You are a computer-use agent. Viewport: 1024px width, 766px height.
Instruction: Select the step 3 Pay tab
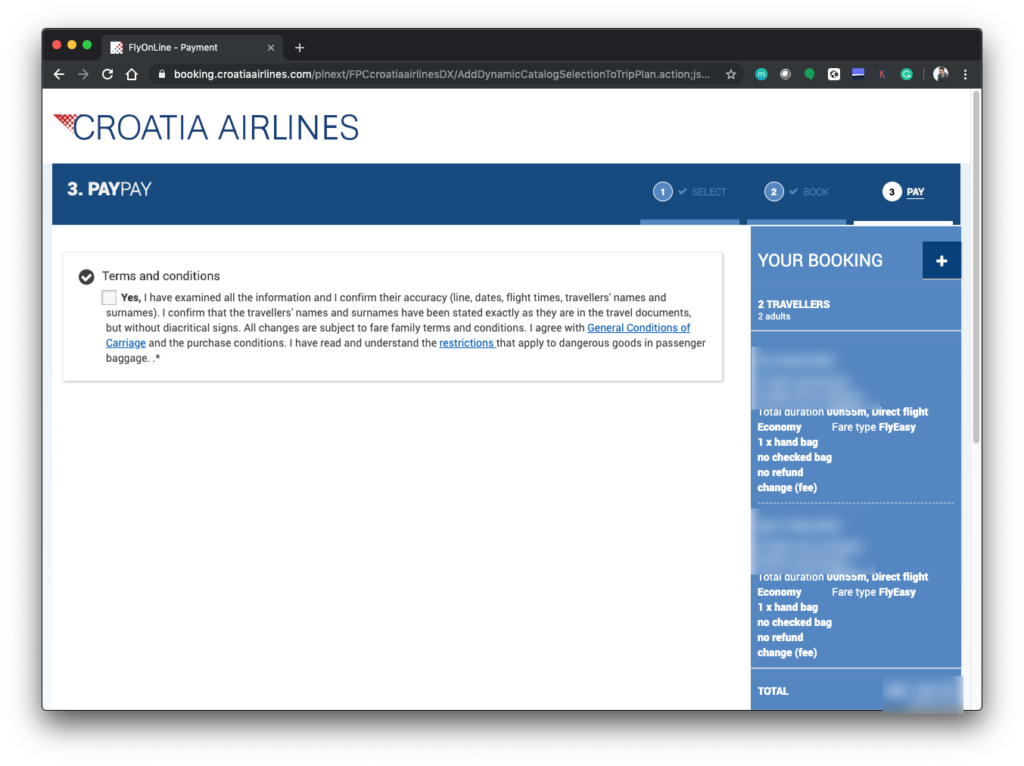pyautogui.click(x=903, y=192)
